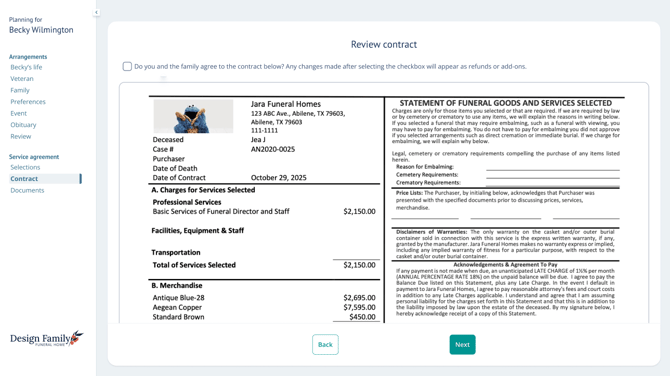The image size is (670, 376).
Task: Click the October 29, 2025 contract date
Action: point(279,177)
